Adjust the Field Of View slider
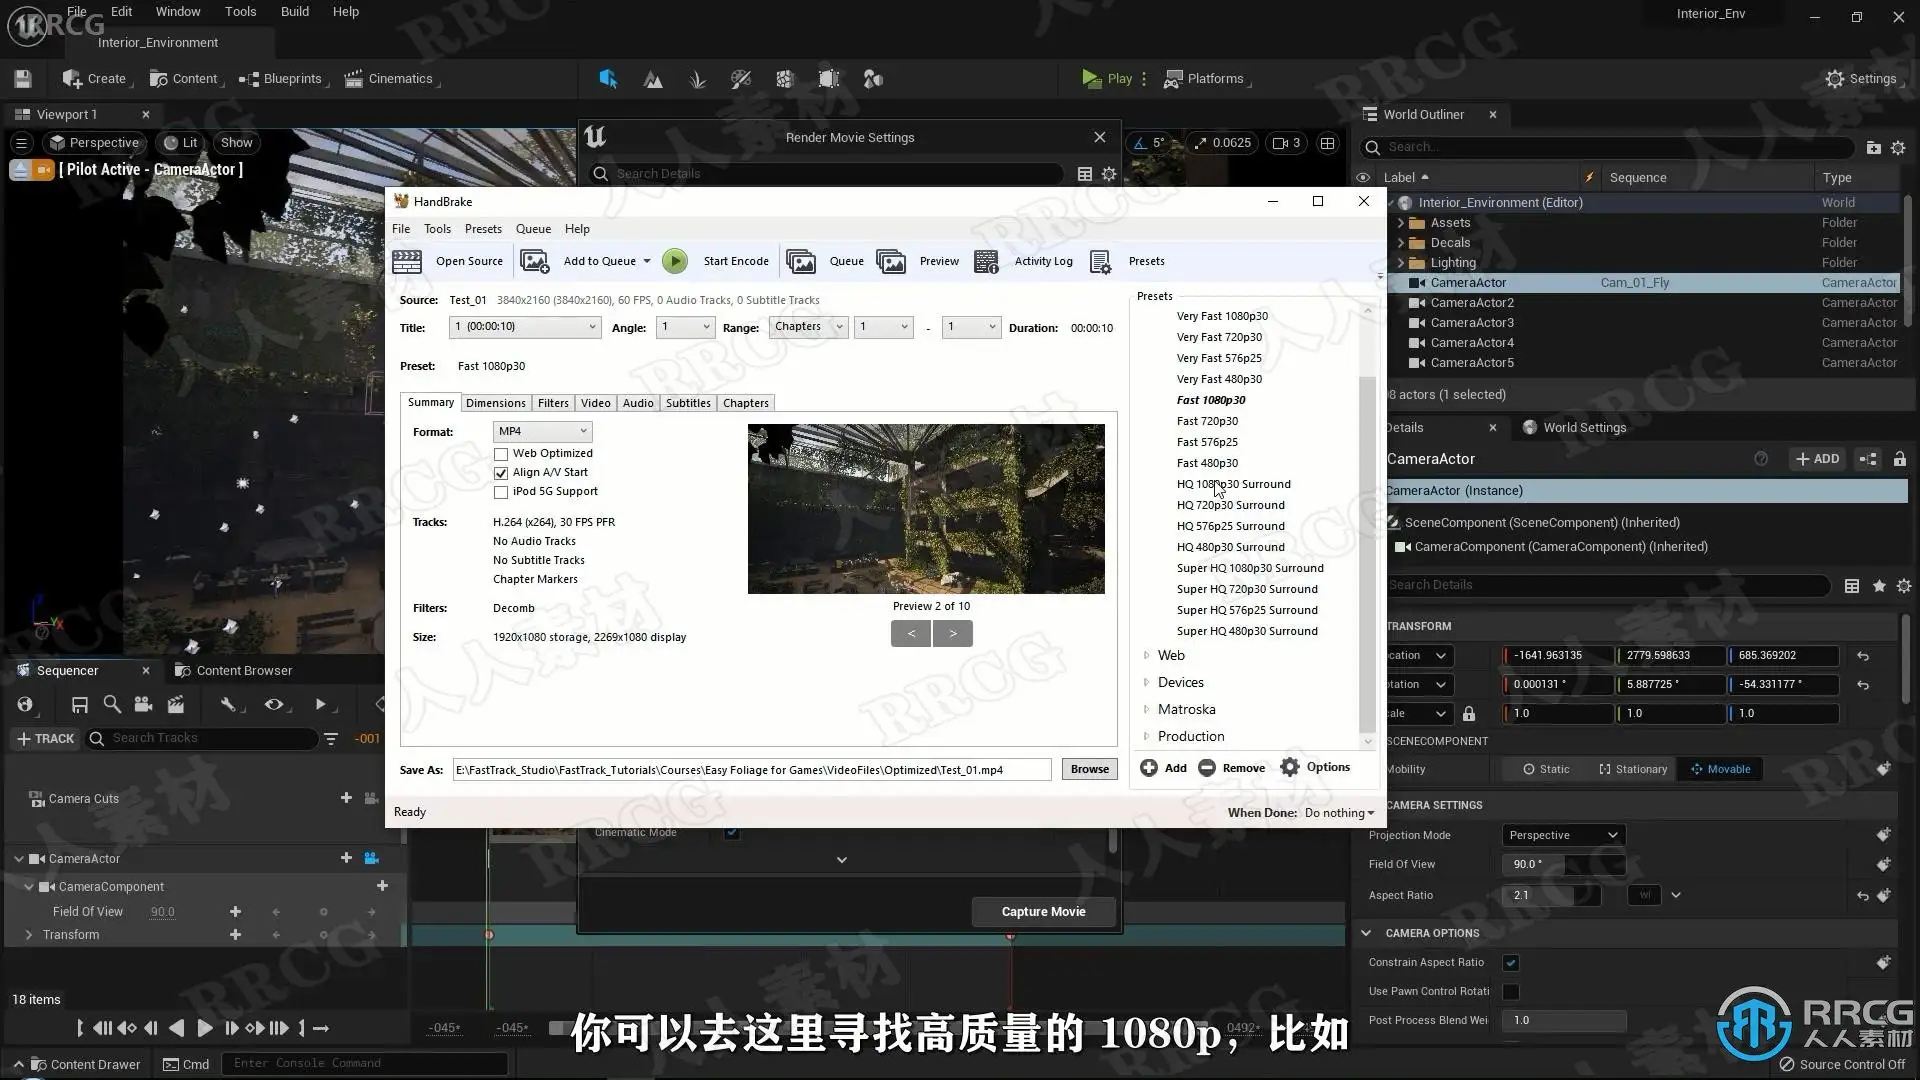 pos(1563,864)
